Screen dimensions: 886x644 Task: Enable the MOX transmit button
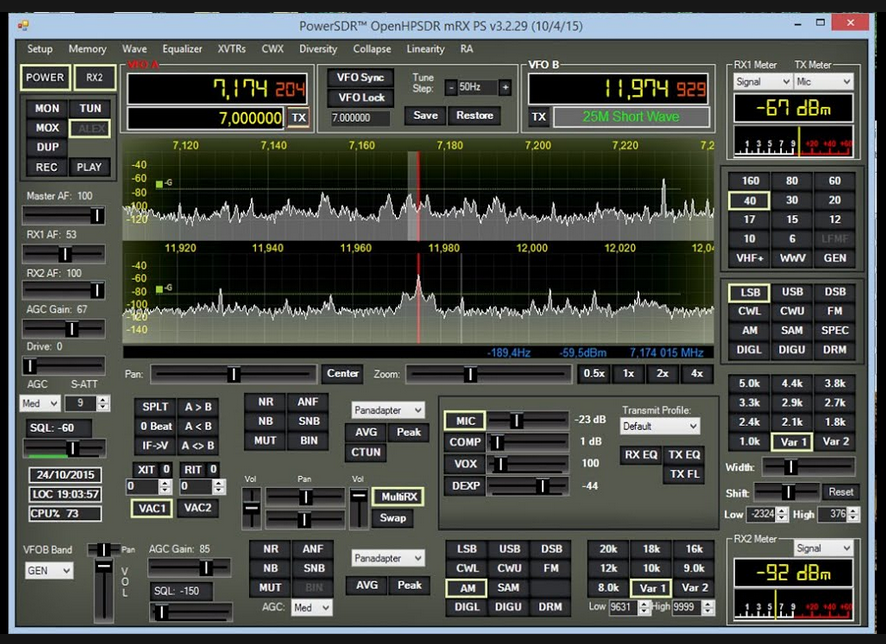47,128
